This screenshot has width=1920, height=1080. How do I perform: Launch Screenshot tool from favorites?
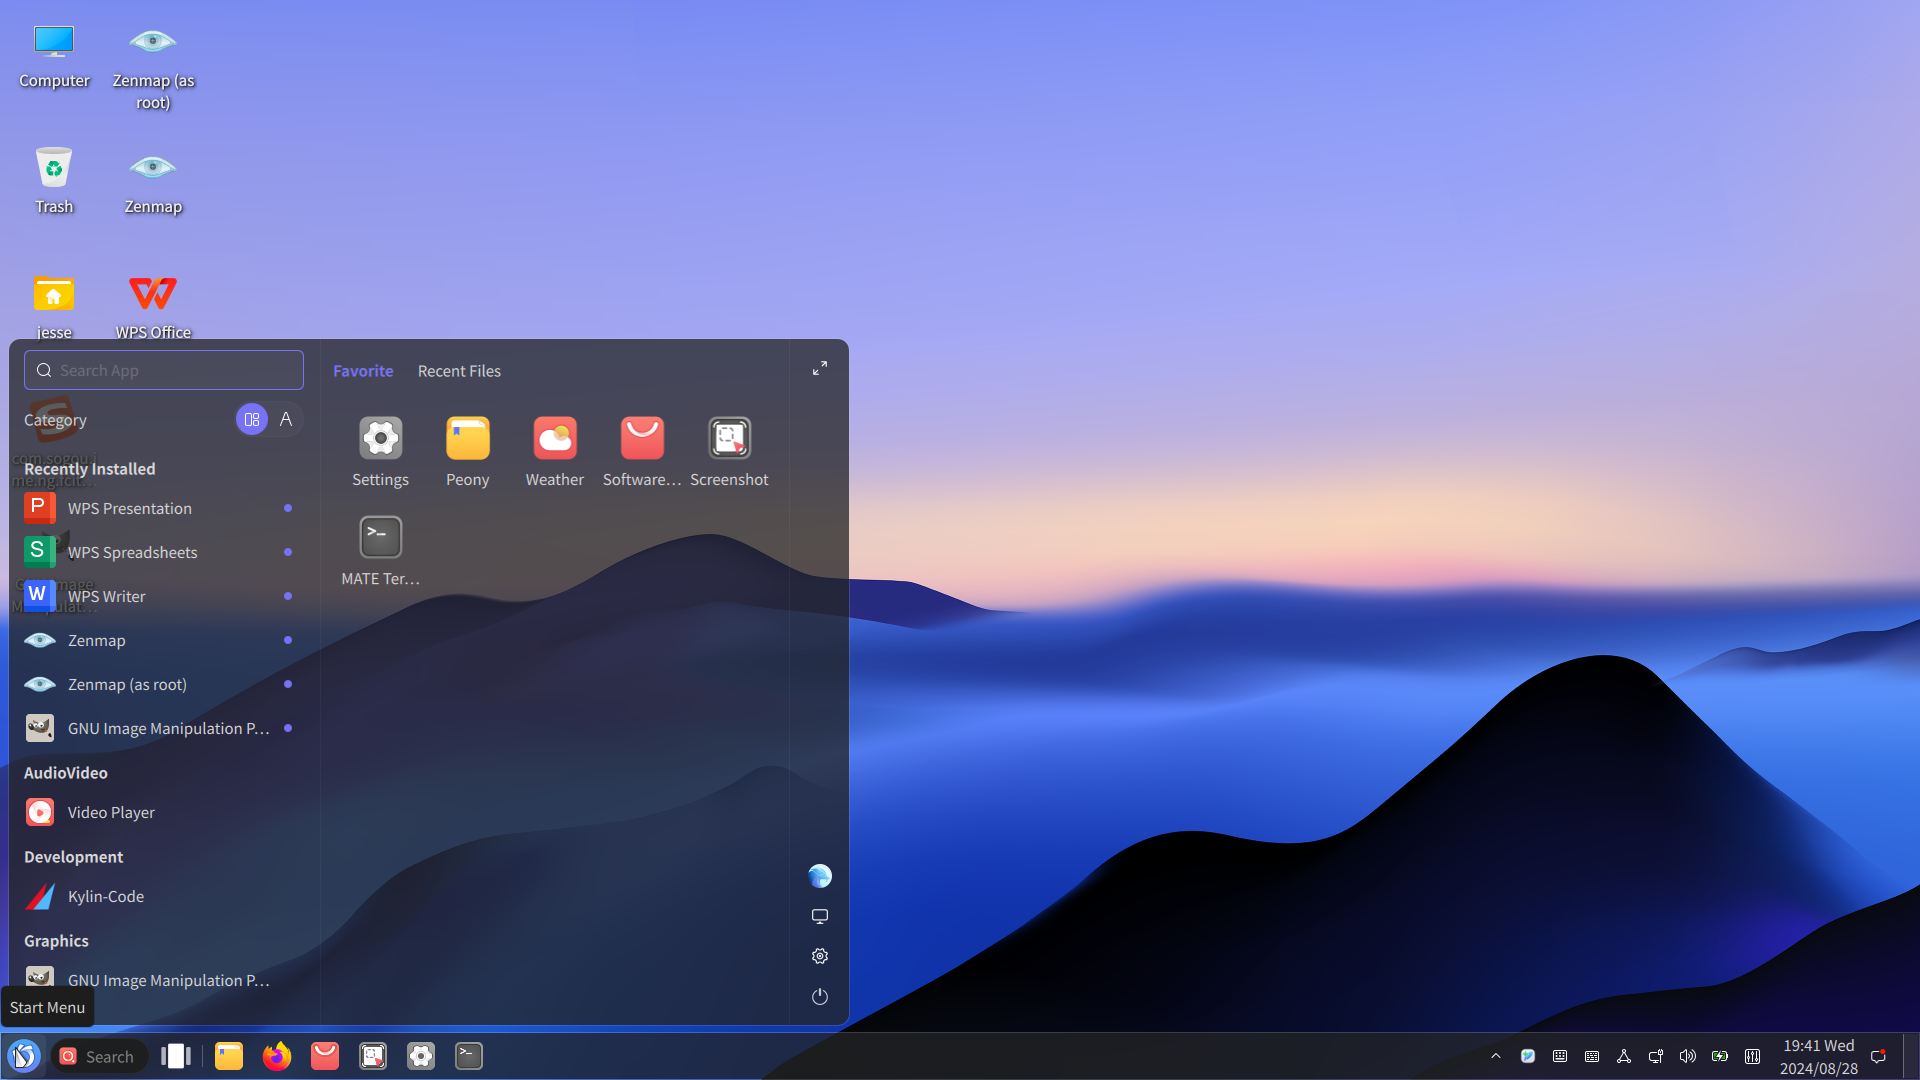[x=729, y=452]
